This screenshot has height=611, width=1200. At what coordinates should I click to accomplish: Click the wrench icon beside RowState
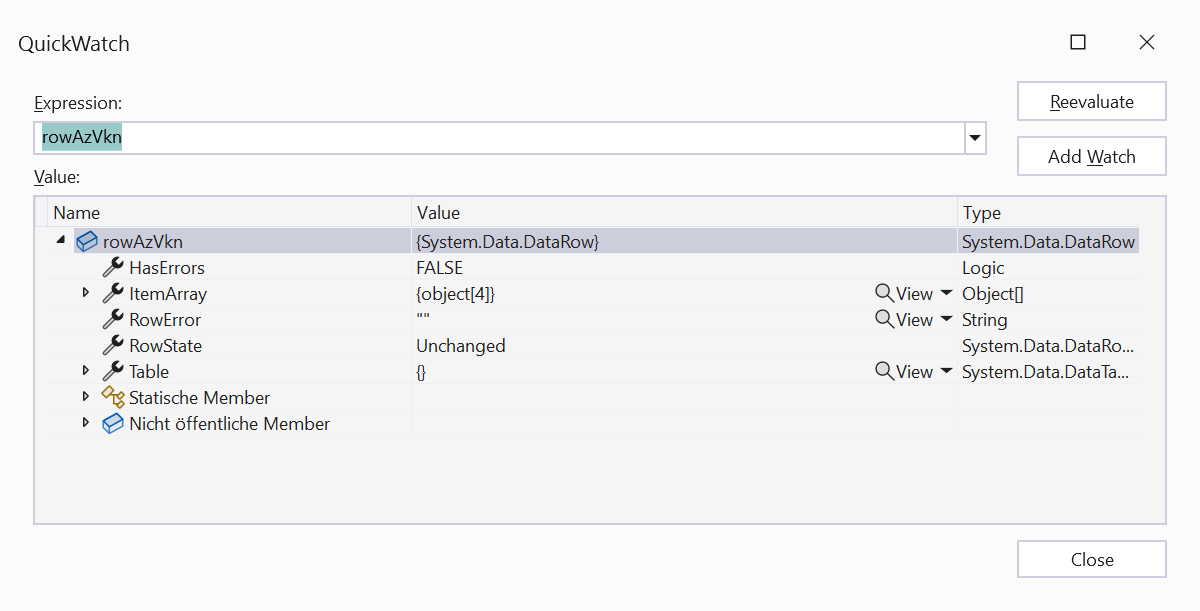tap(113, 345)
